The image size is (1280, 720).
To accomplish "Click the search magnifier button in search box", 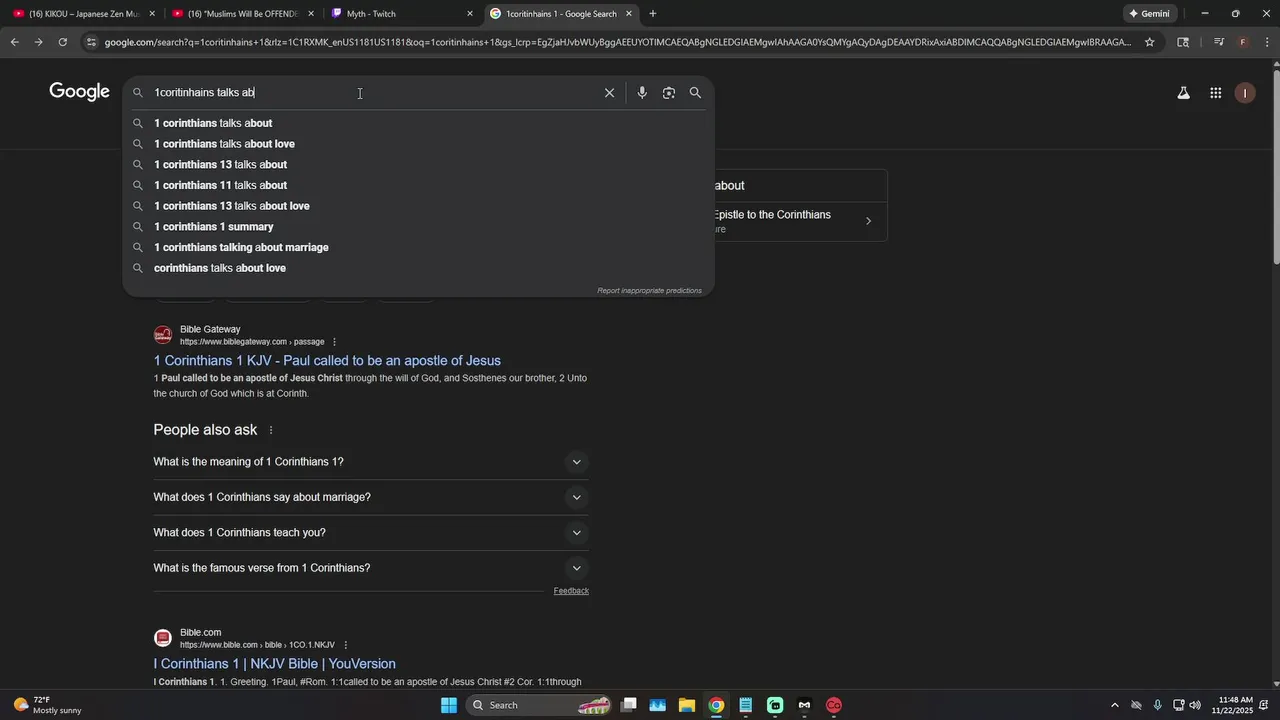I will (695, 93).
